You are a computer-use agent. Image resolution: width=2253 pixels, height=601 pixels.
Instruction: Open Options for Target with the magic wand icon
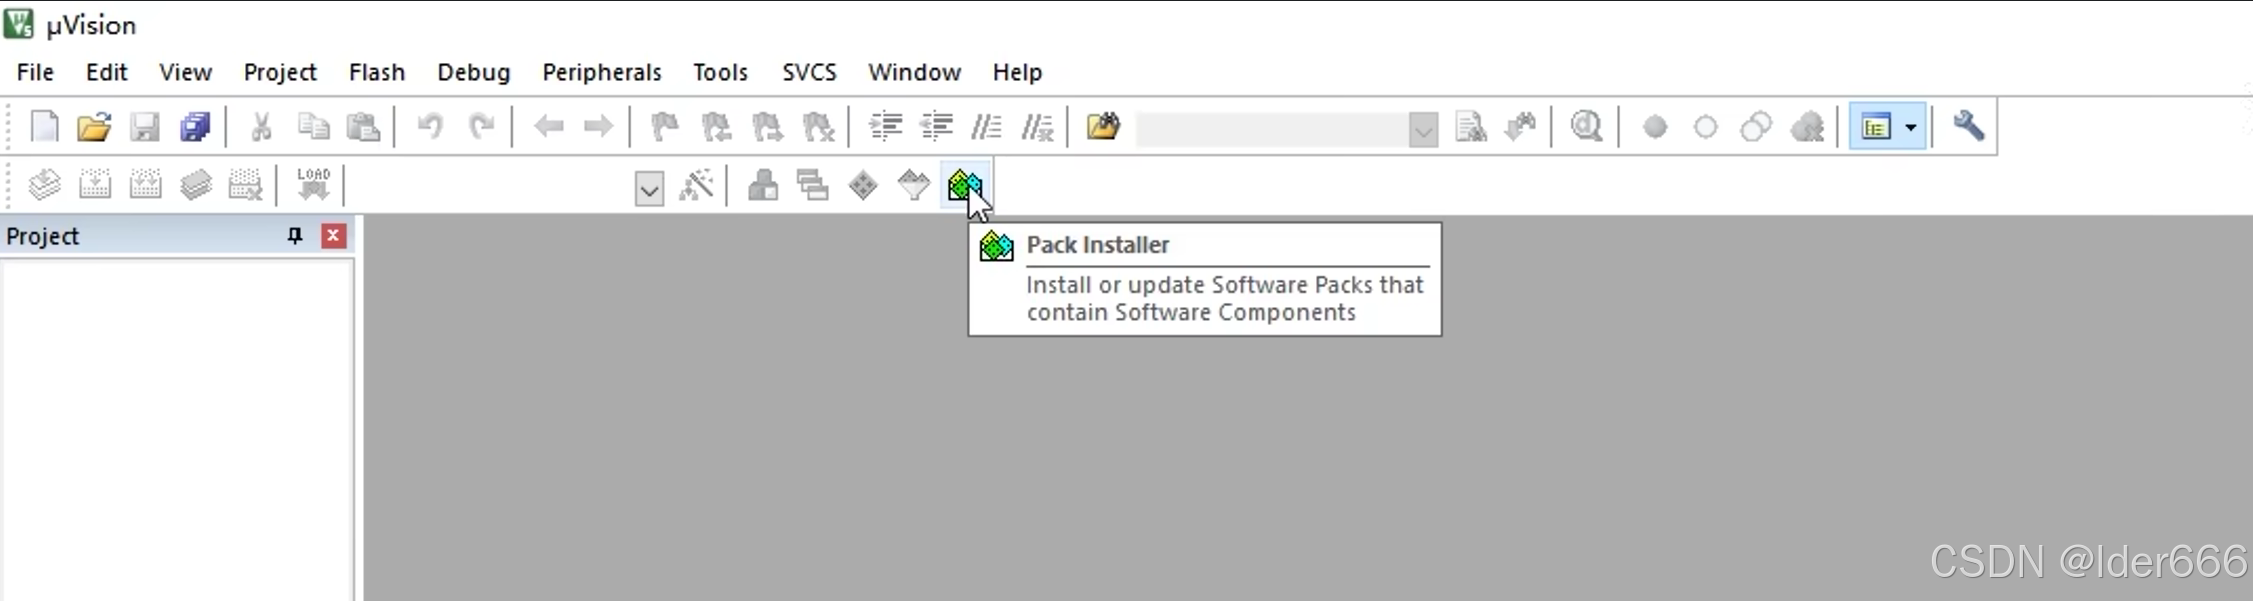pos(696,184)
